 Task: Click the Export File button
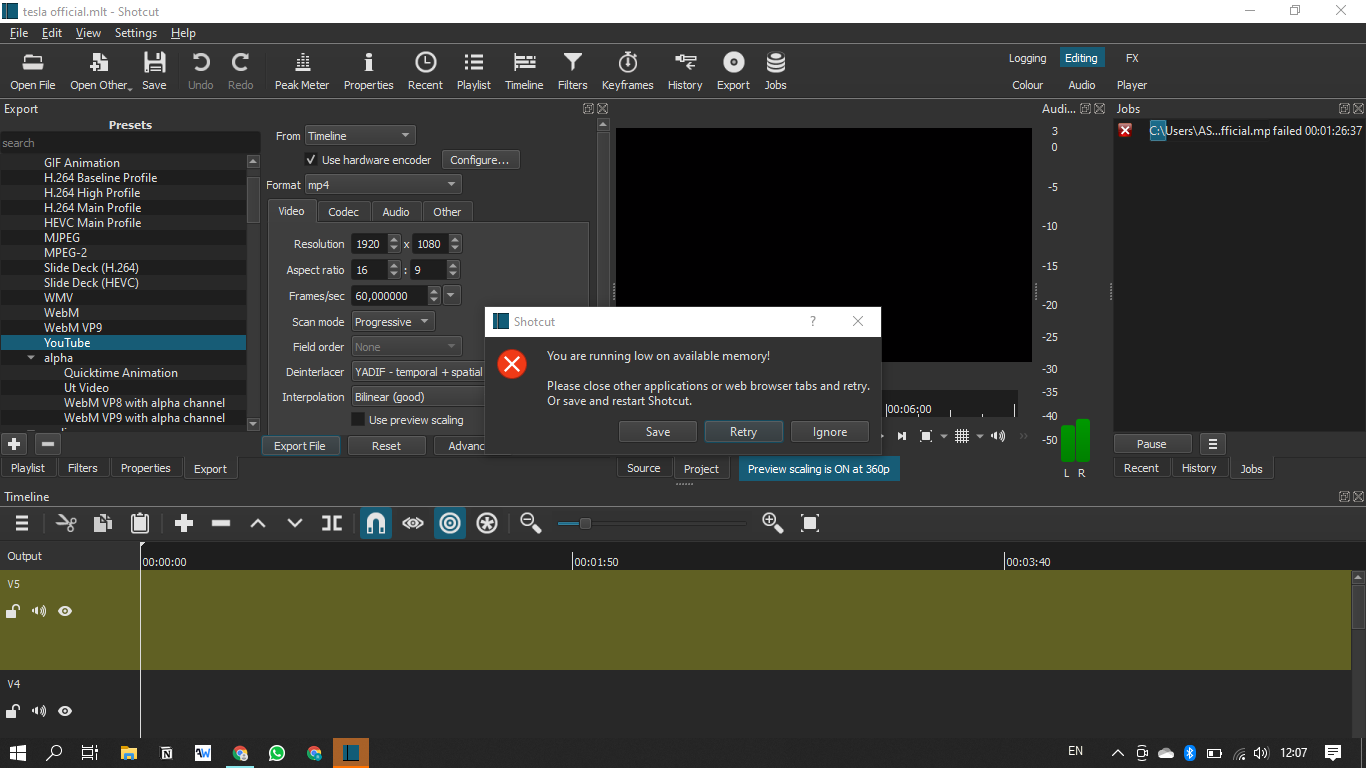click(300, 446)
